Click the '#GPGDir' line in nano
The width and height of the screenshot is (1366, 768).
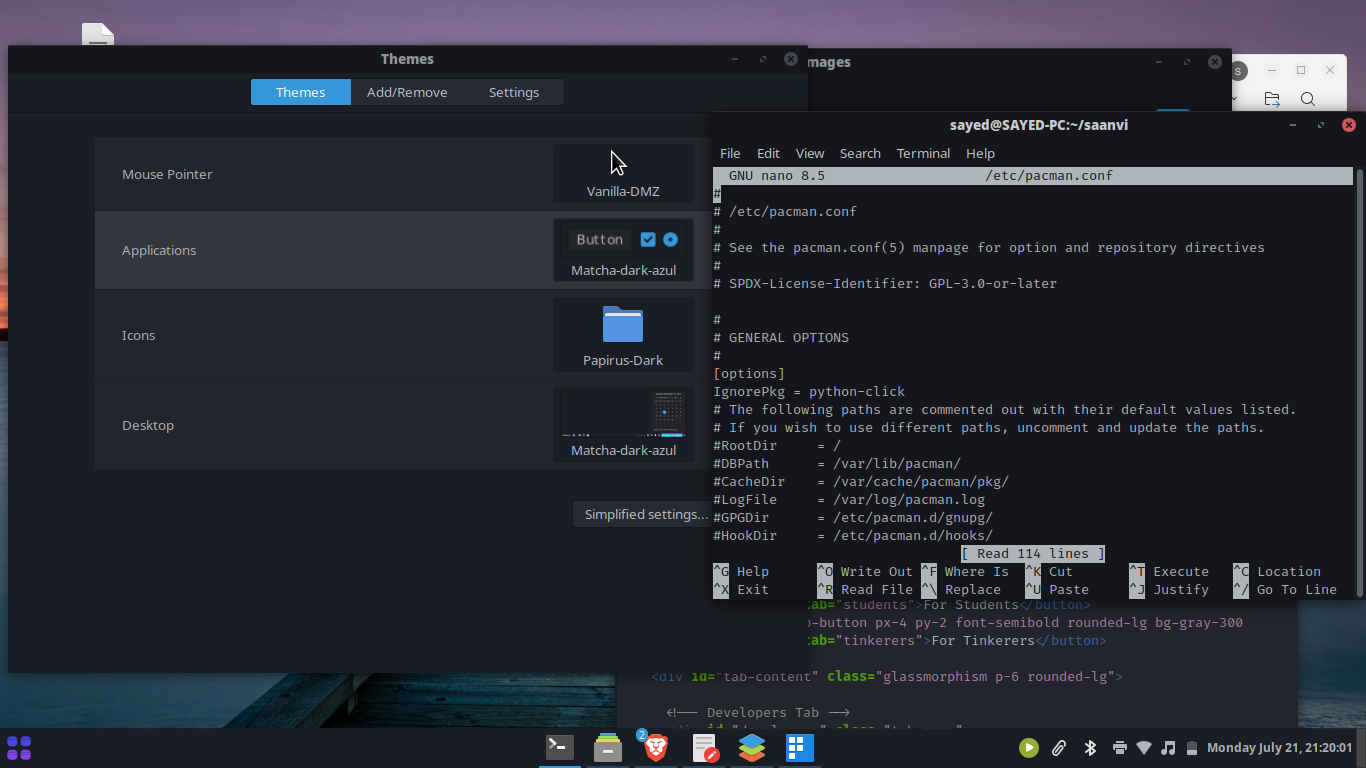(853, 517)
